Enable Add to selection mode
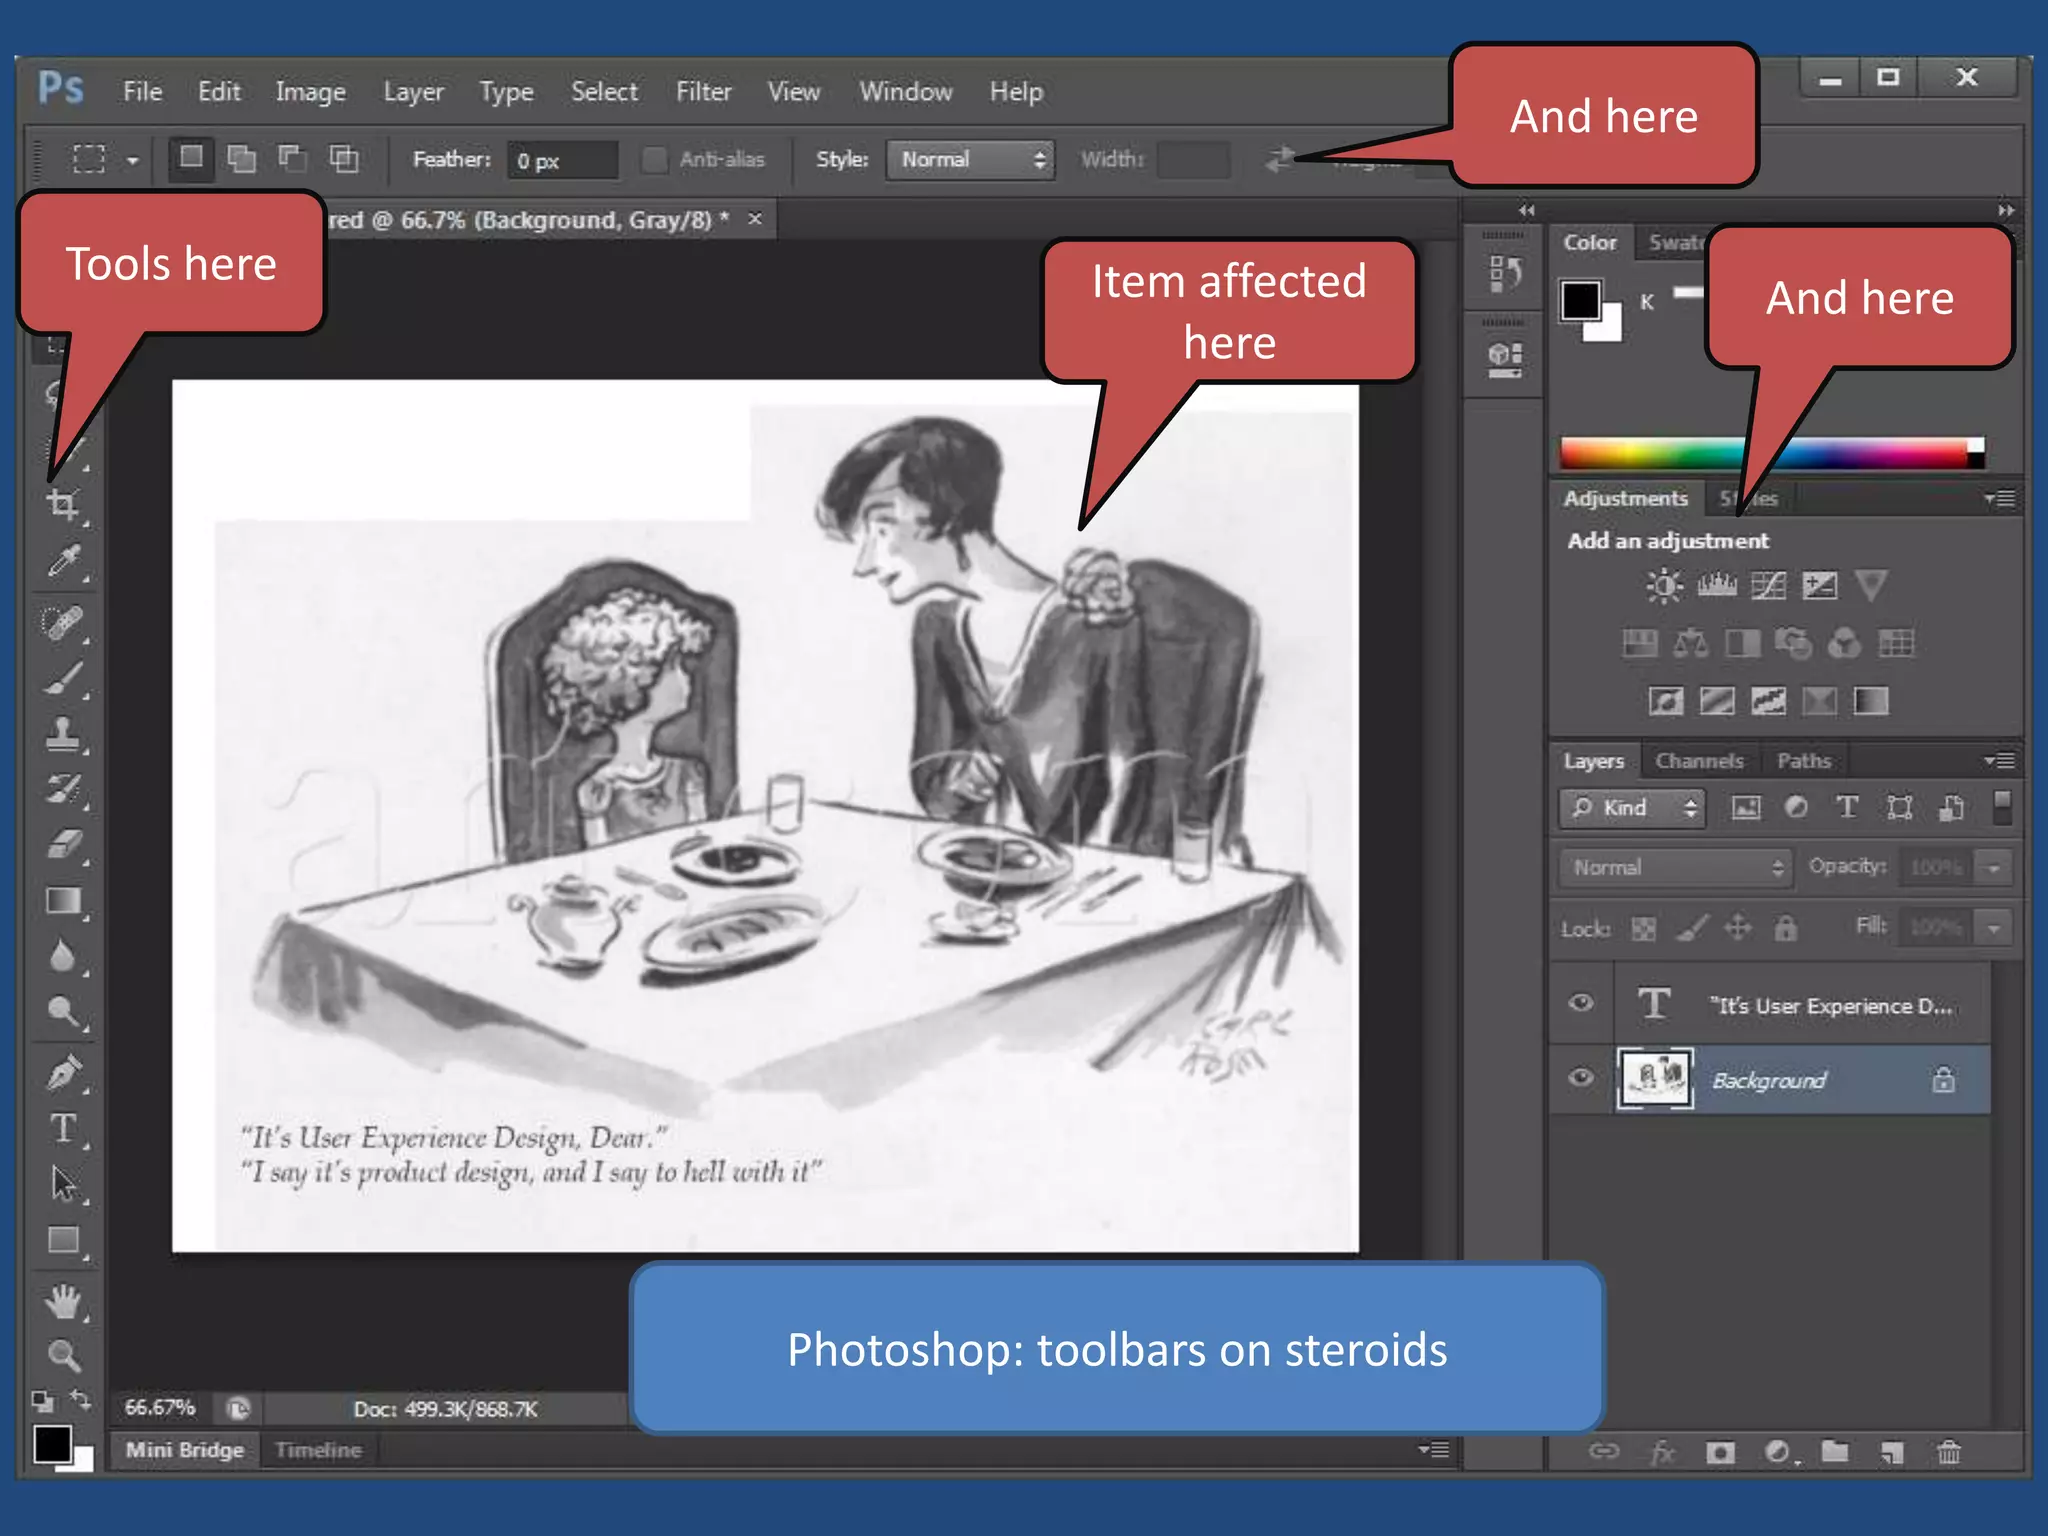 (x=241, y=158)
